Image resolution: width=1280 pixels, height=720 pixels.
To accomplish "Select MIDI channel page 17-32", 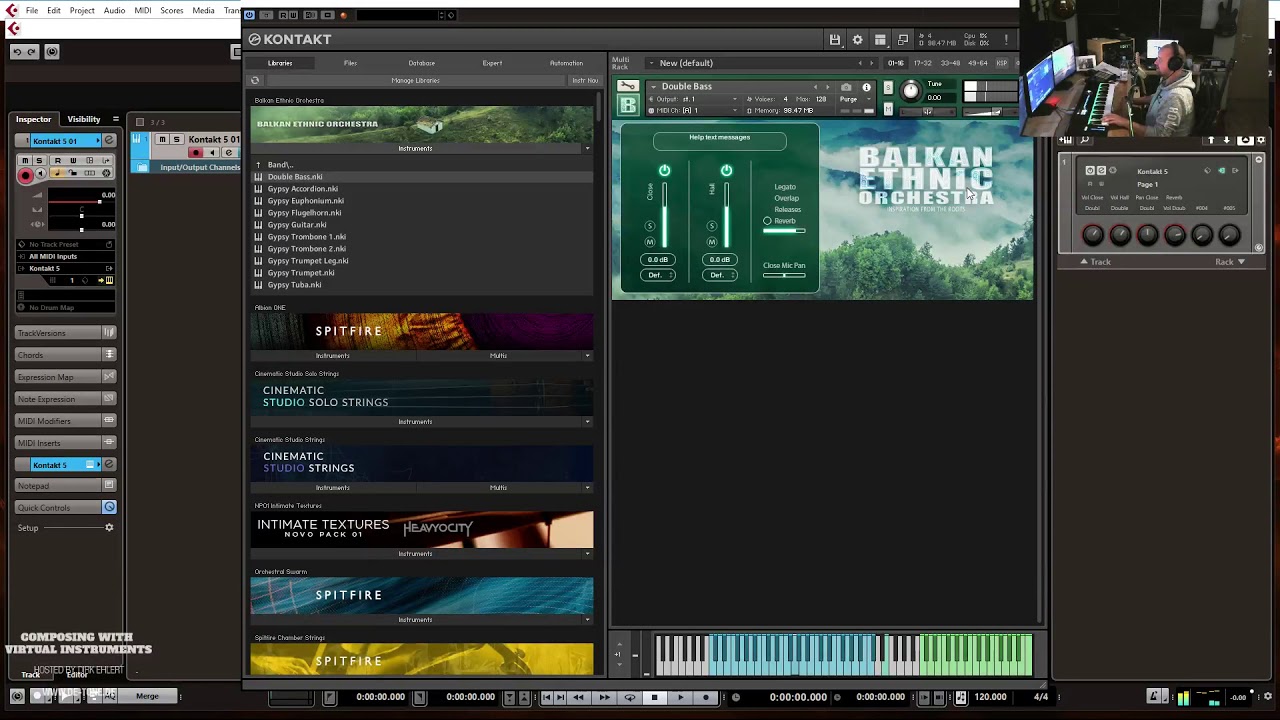I will click(922, 63).
